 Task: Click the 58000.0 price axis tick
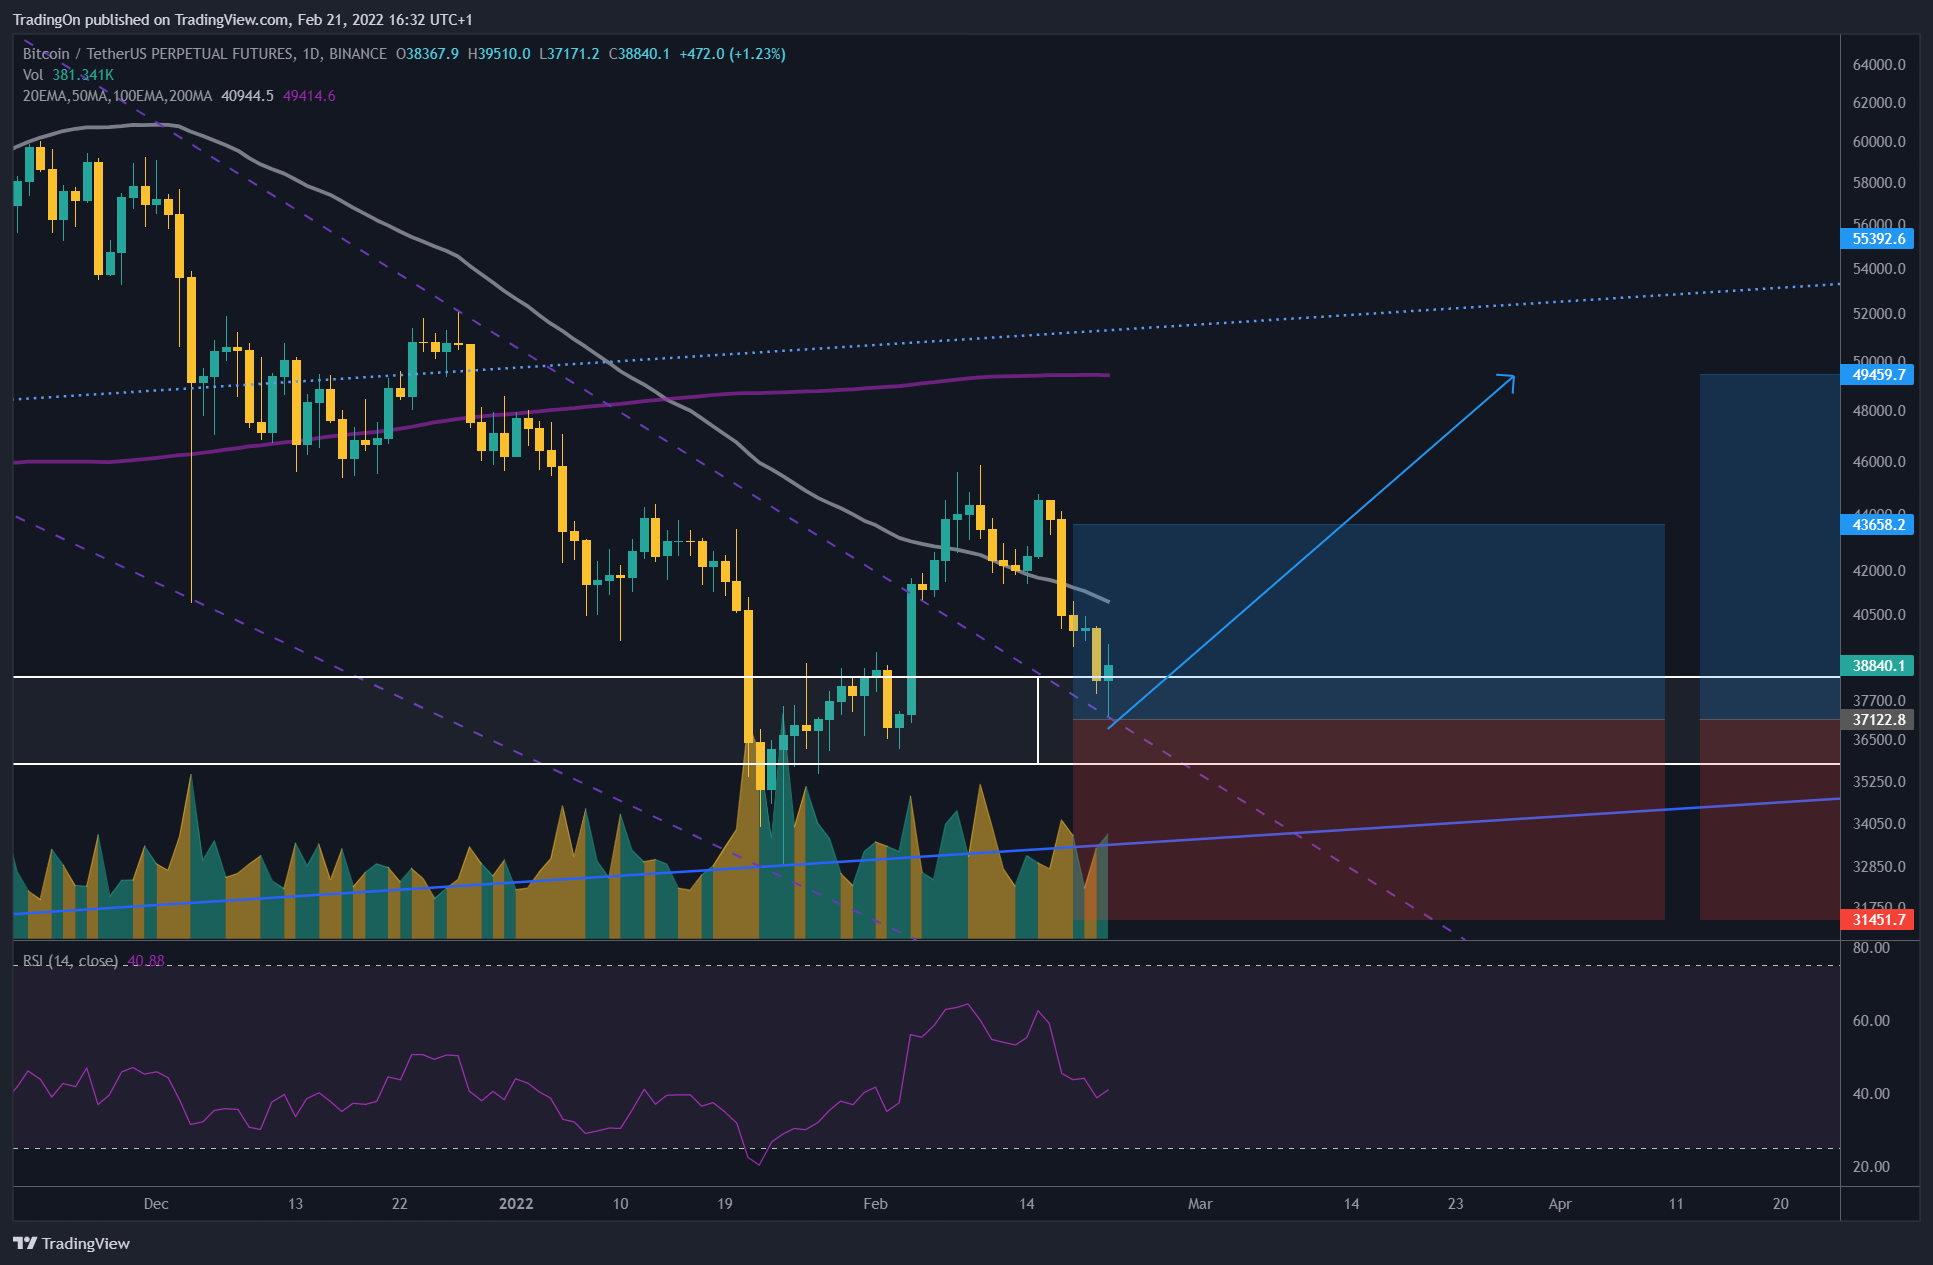click(1879, 182)
